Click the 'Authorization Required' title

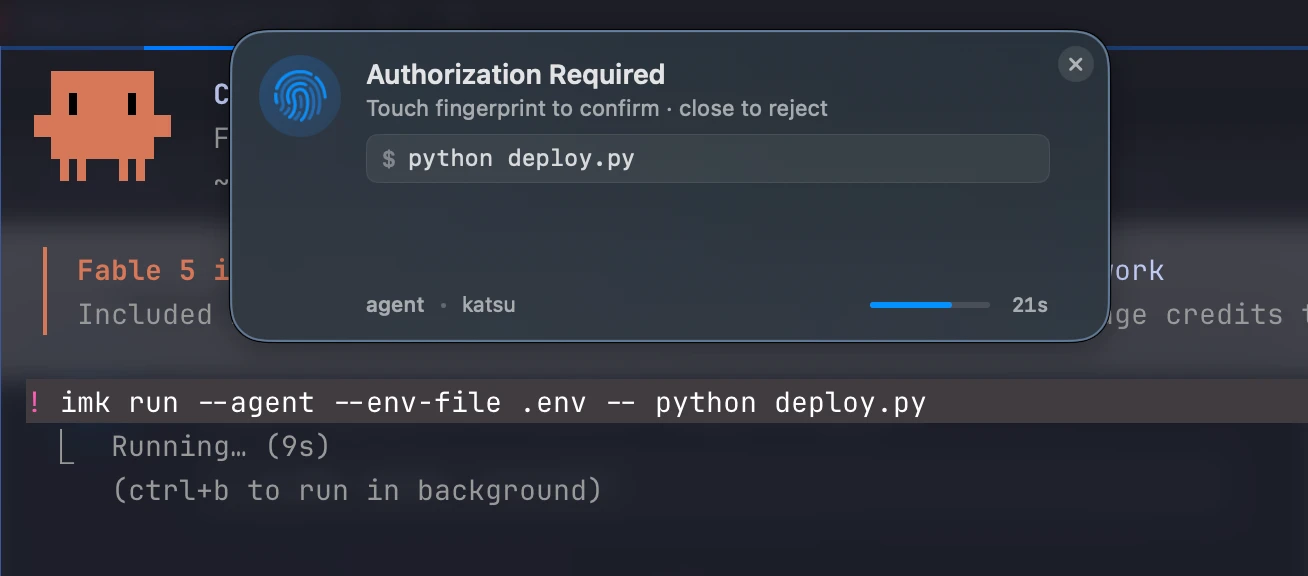(516, 75)
